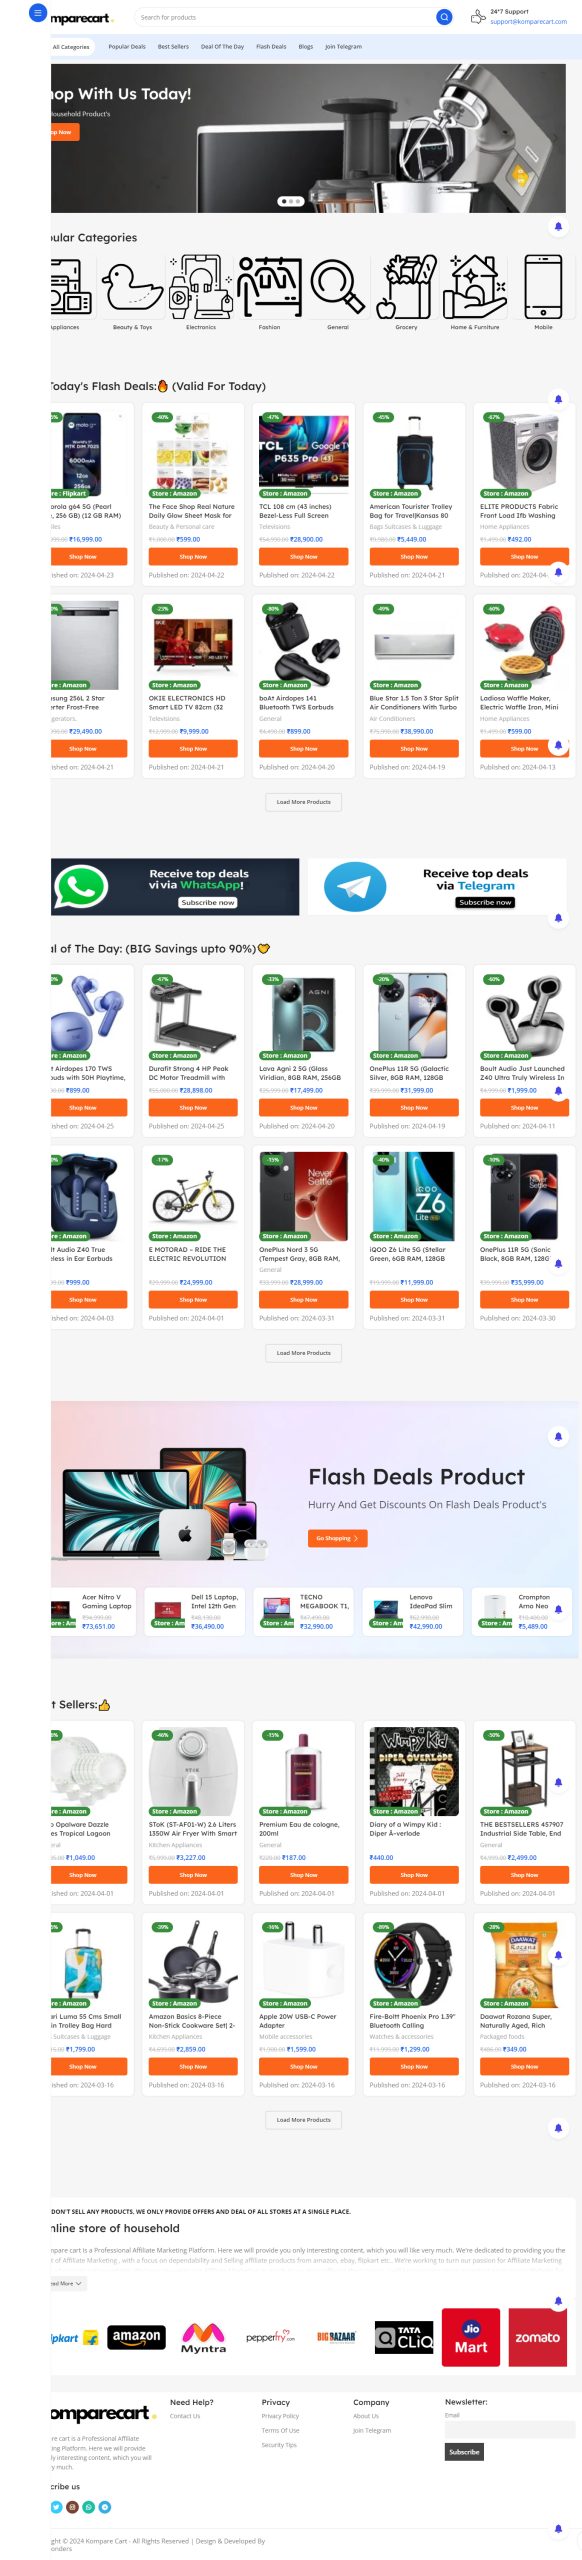Open the All Categories dropdown
This screenshot has height=2560, width=582.
point(71,46)
